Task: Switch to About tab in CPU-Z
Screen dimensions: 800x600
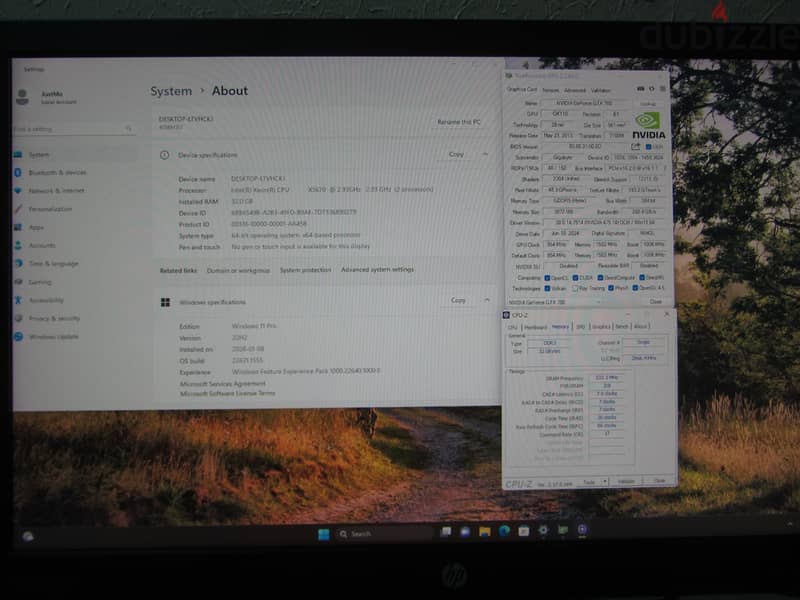Action: [640, 327]
